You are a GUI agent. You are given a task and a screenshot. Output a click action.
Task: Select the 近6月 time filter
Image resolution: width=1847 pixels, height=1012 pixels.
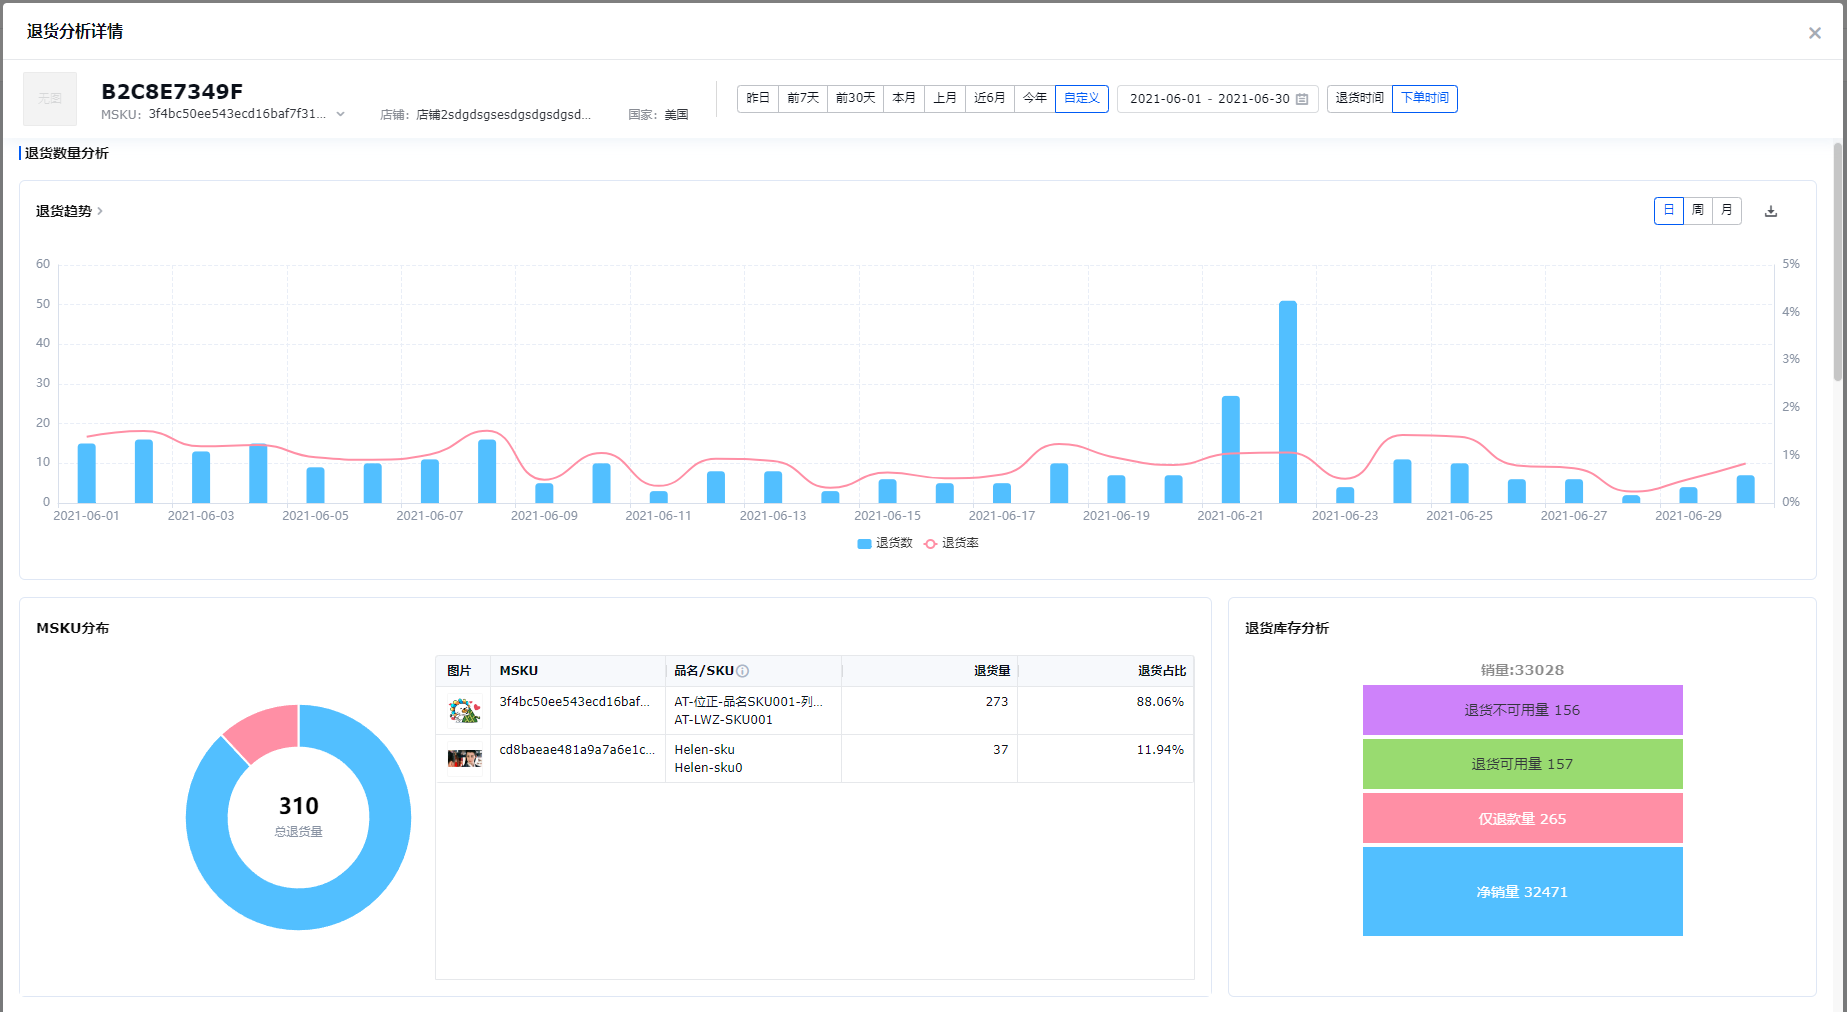point(990,98)
